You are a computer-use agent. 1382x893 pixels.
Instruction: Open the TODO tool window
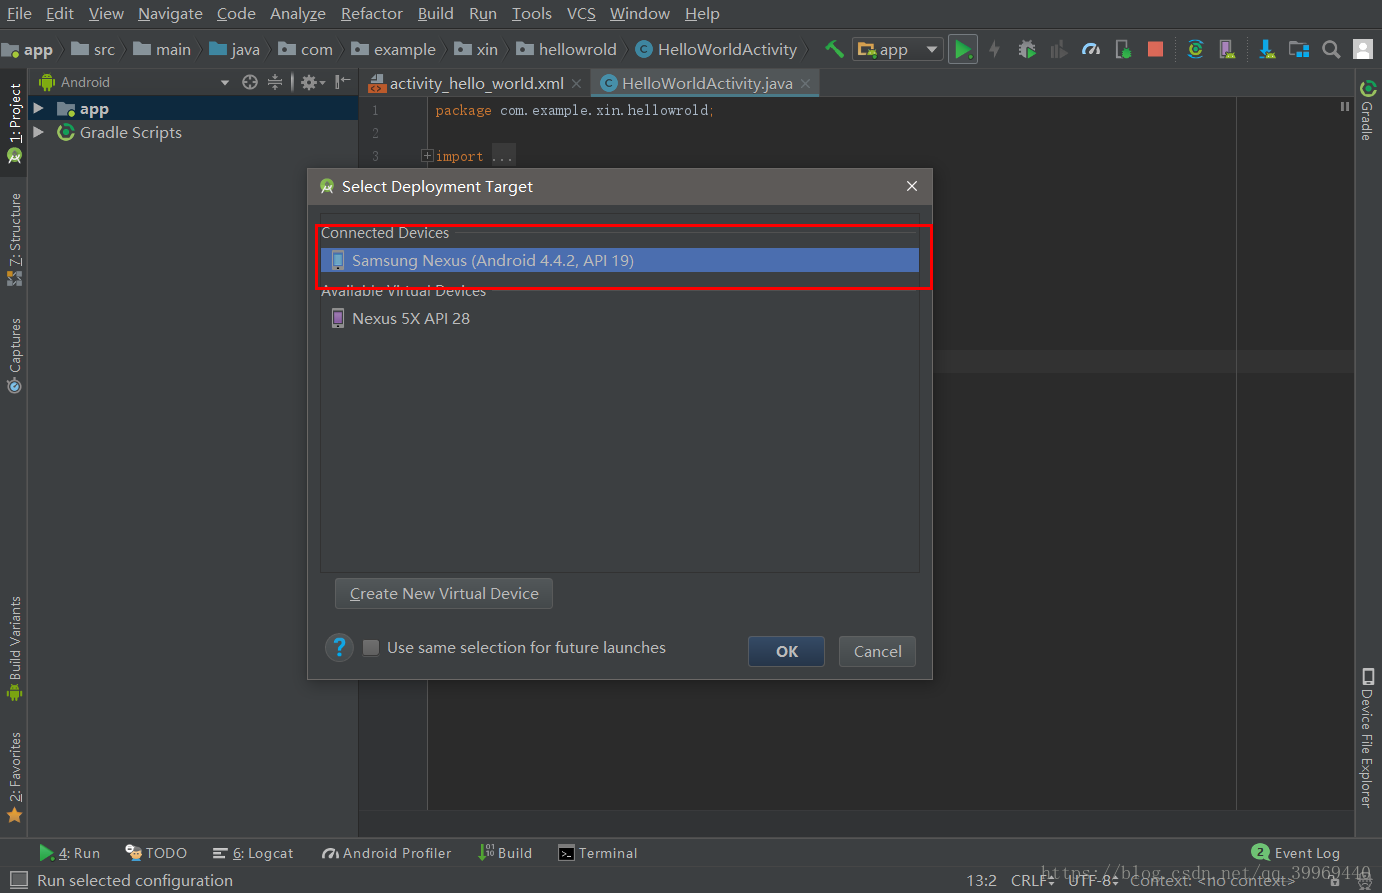pos(156,853)
